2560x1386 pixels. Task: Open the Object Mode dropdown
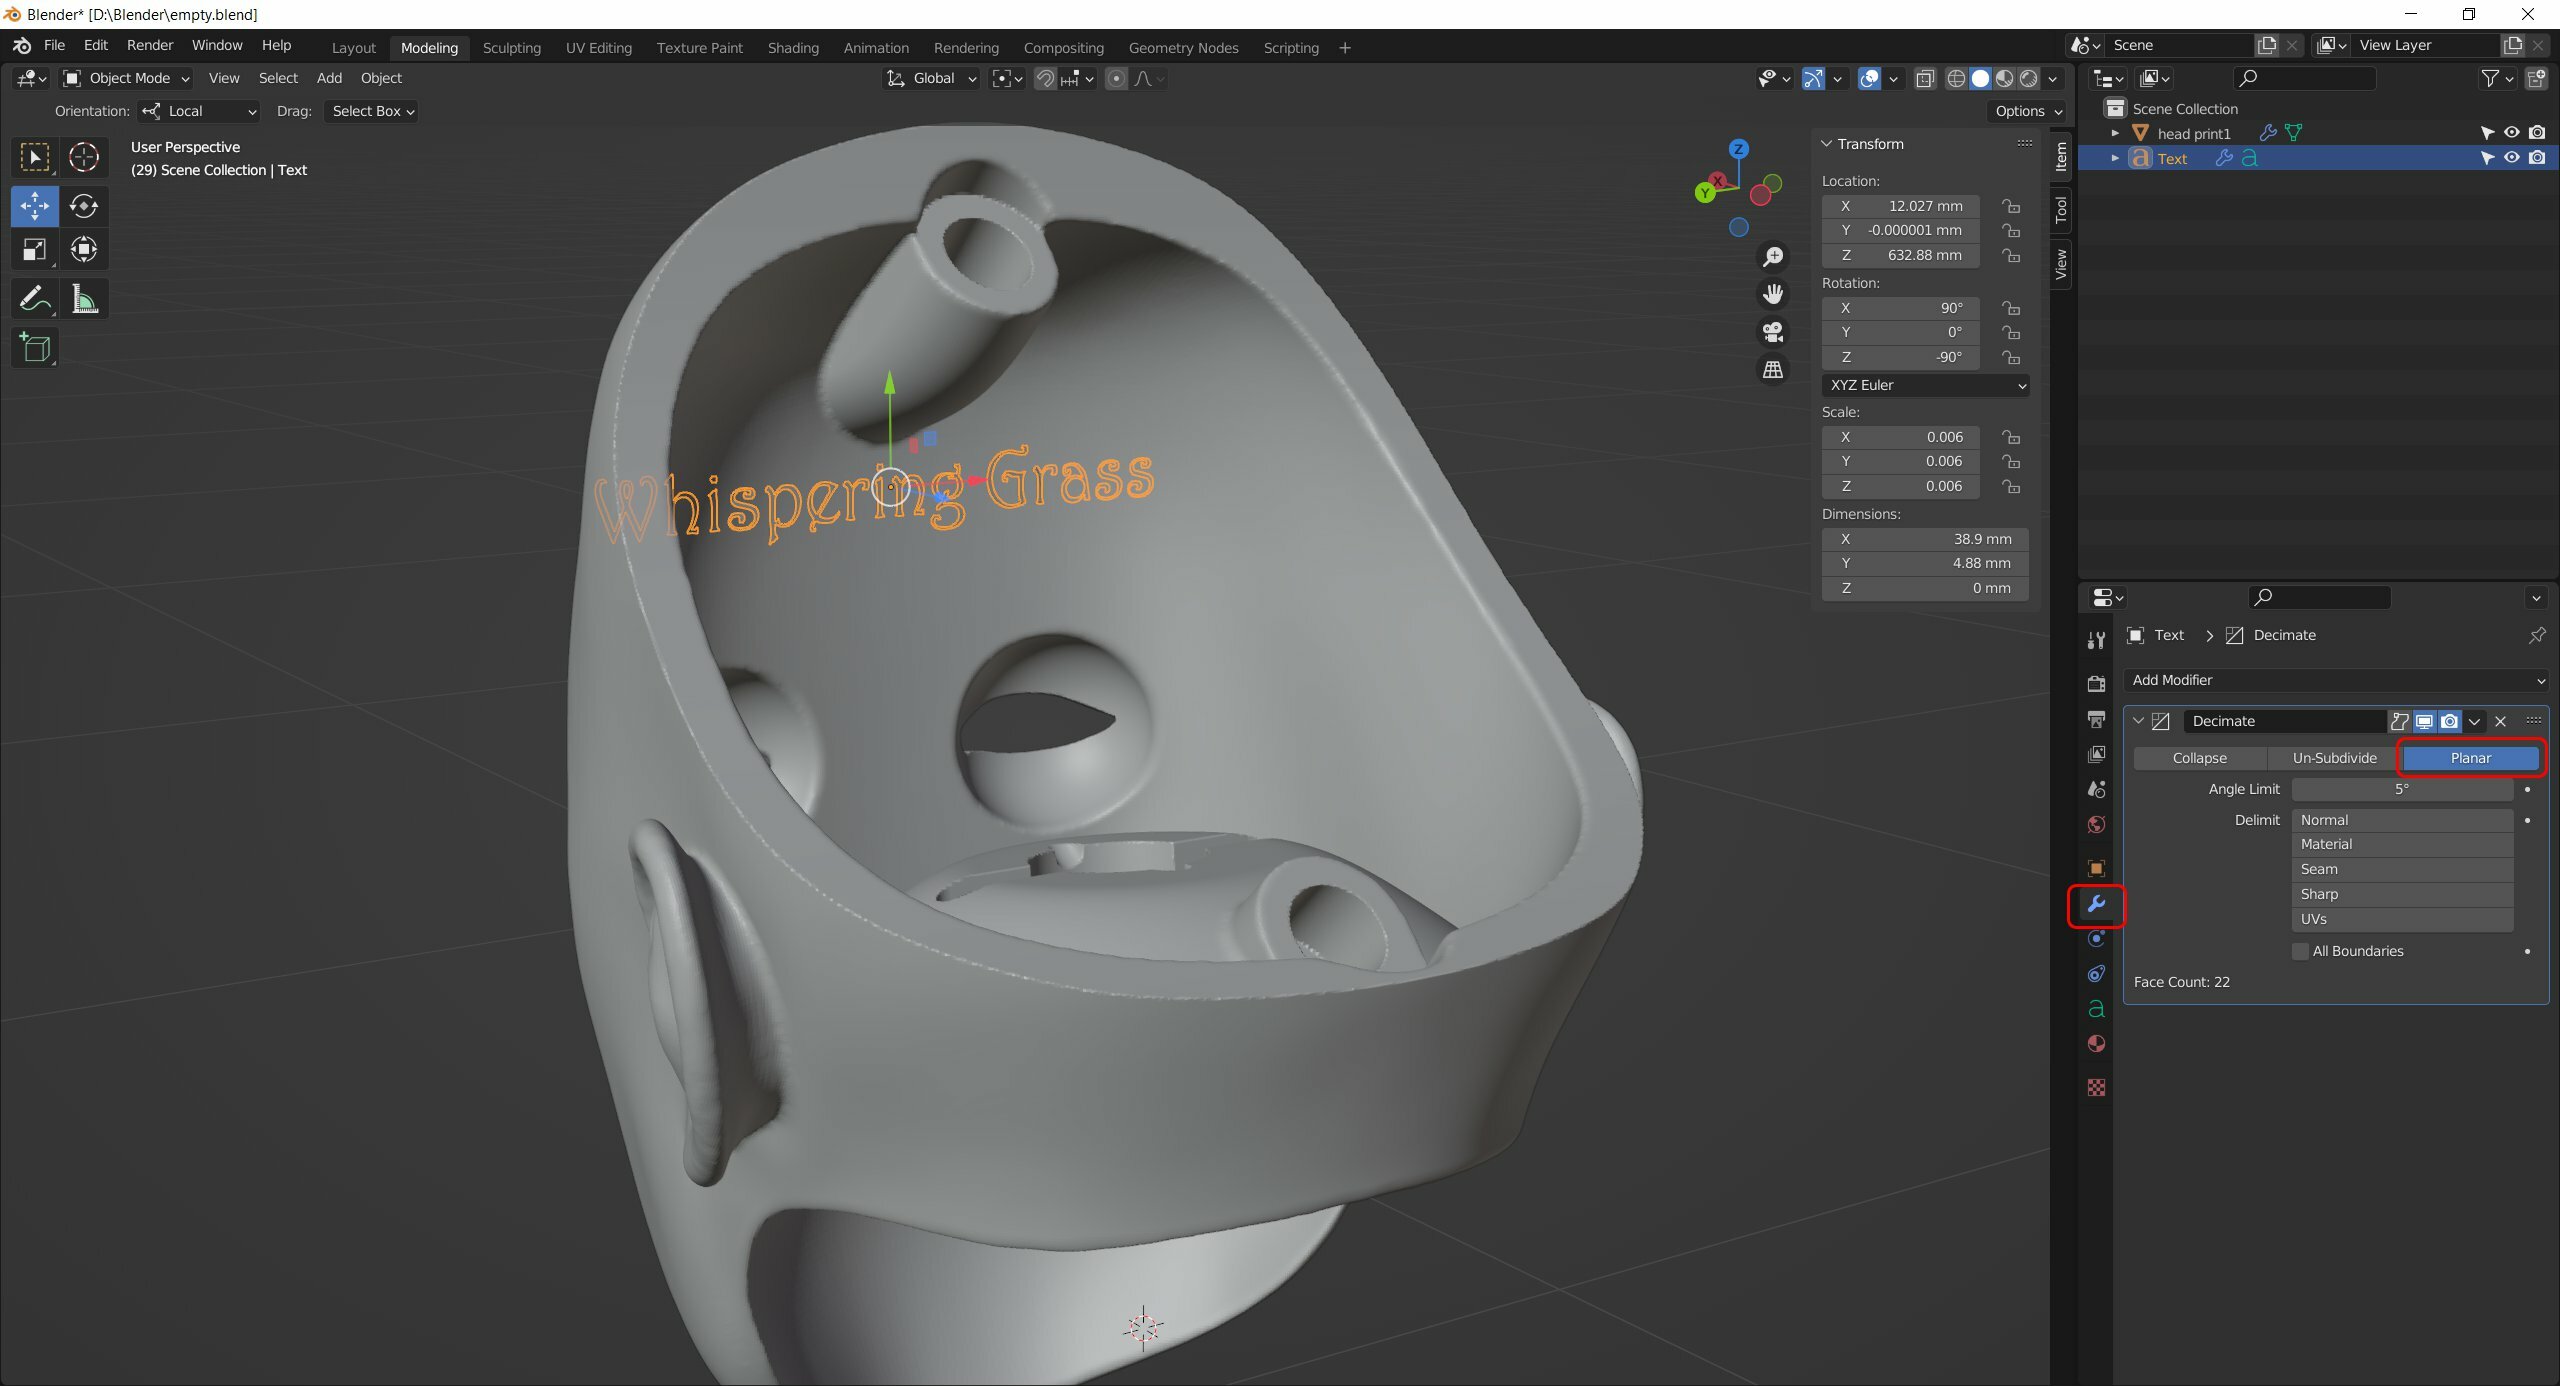pyautogui.click(x=126, y=78)
